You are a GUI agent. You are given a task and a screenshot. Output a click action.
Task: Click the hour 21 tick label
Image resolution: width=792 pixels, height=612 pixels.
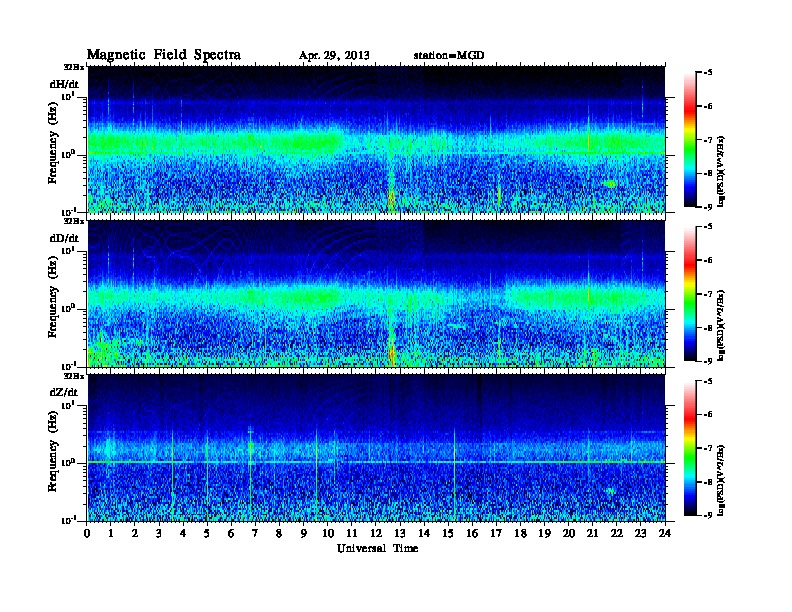[592, 534]
